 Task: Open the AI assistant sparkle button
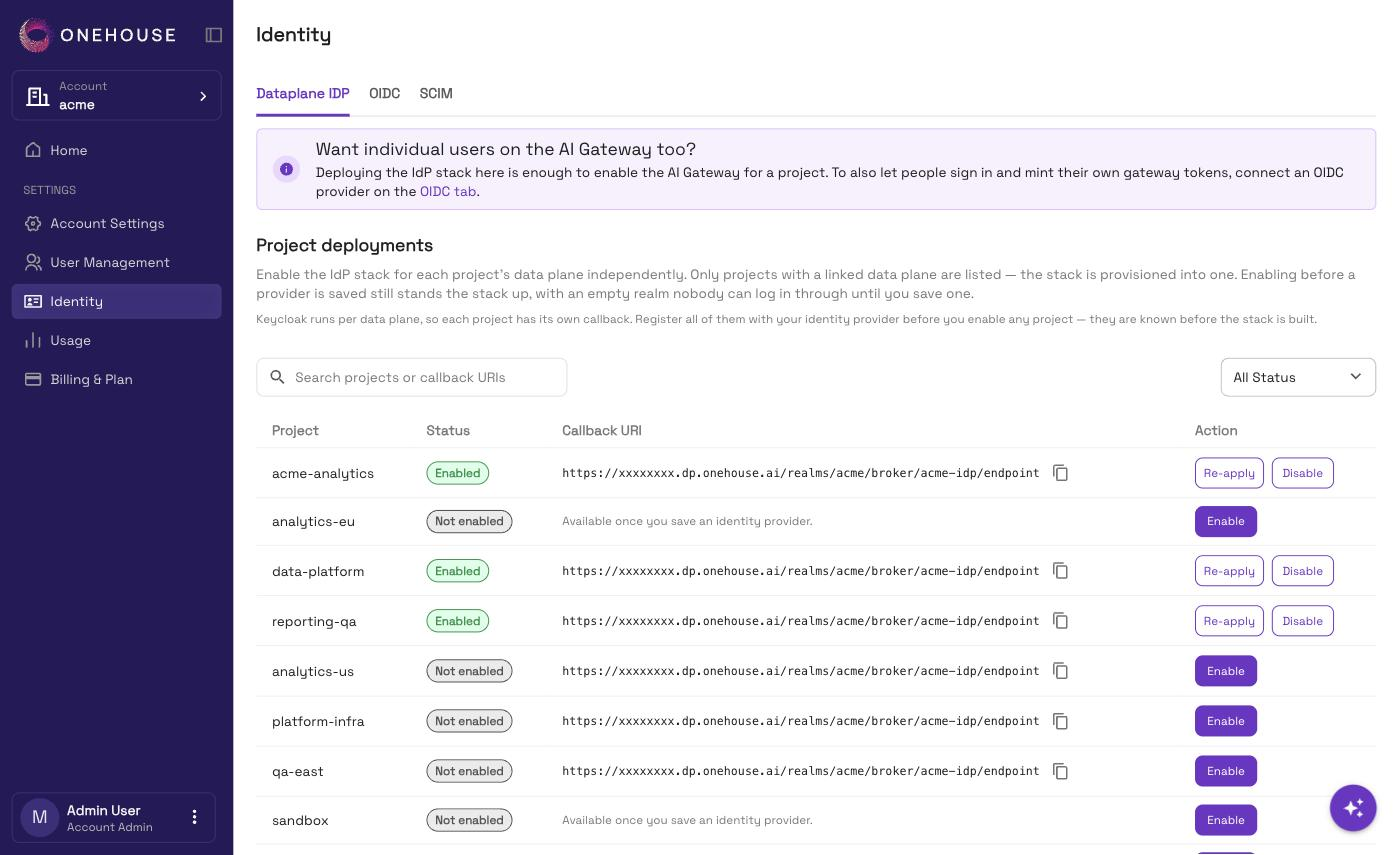1353,807
